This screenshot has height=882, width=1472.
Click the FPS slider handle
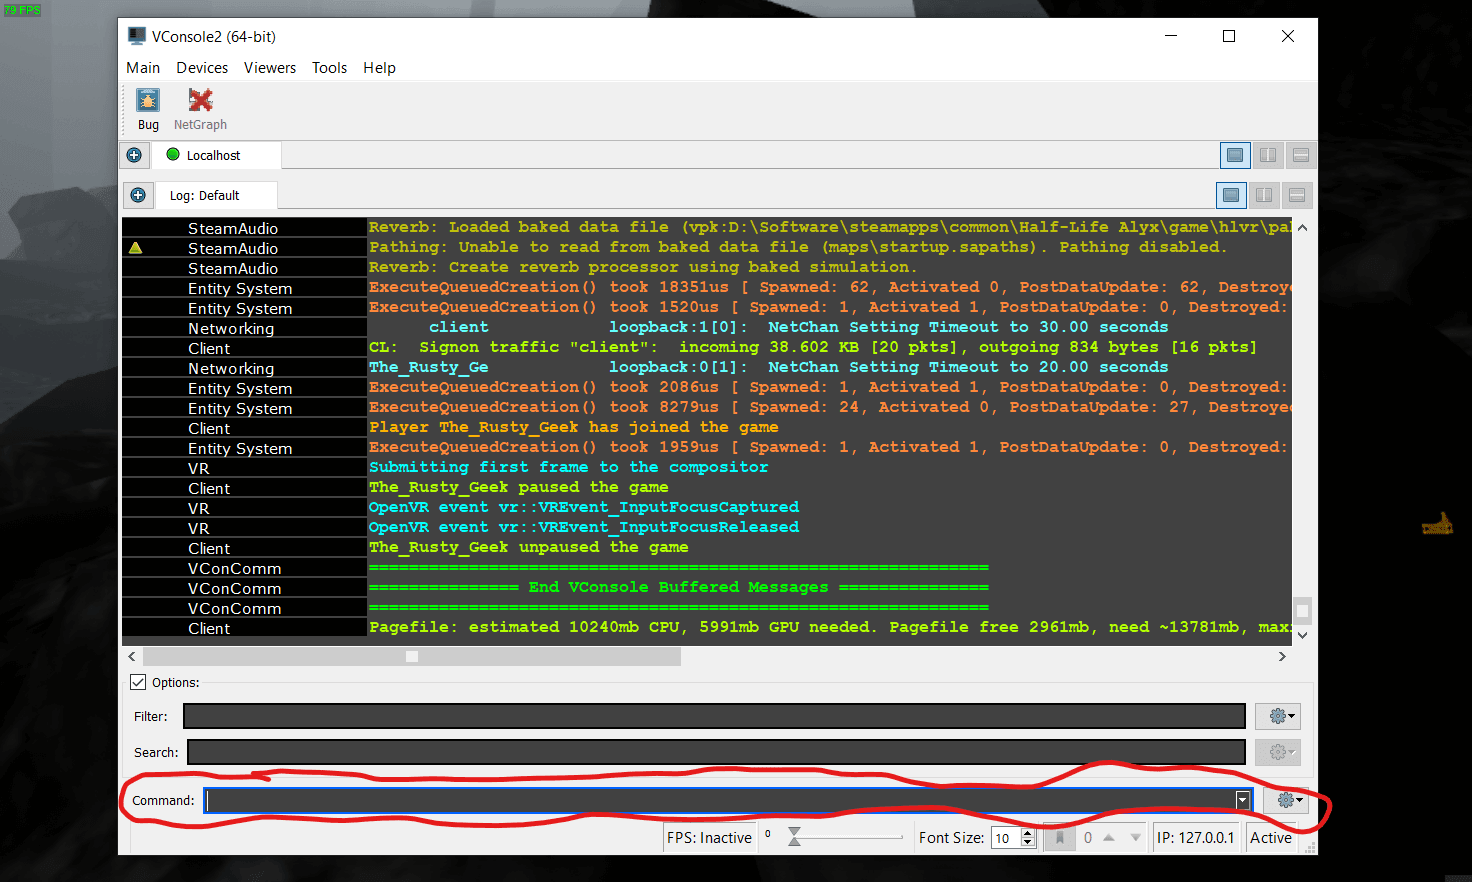794,837
